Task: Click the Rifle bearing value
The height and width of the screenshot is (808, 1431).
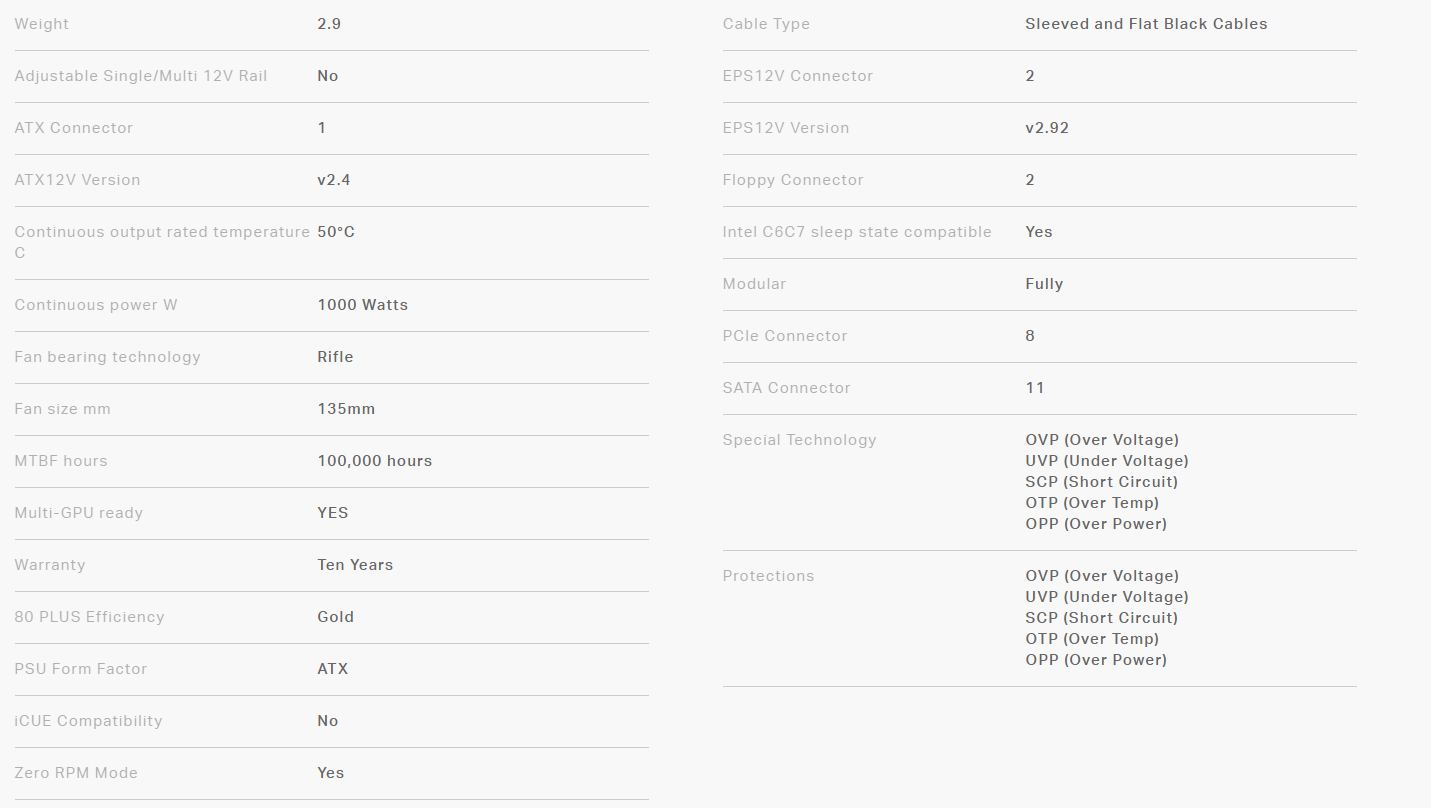Action: 335,357
